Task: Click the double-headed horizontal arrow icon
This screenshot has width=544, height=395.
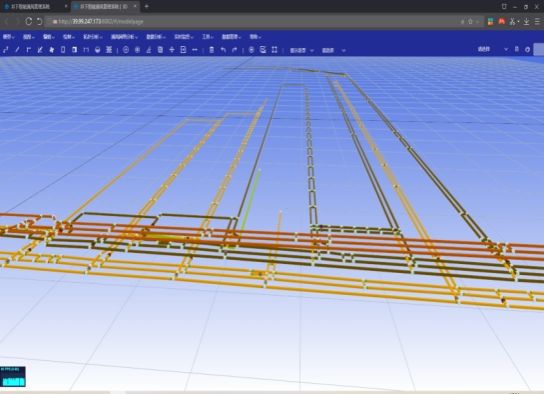Action: pyautogui.click(x=195, y=50)
